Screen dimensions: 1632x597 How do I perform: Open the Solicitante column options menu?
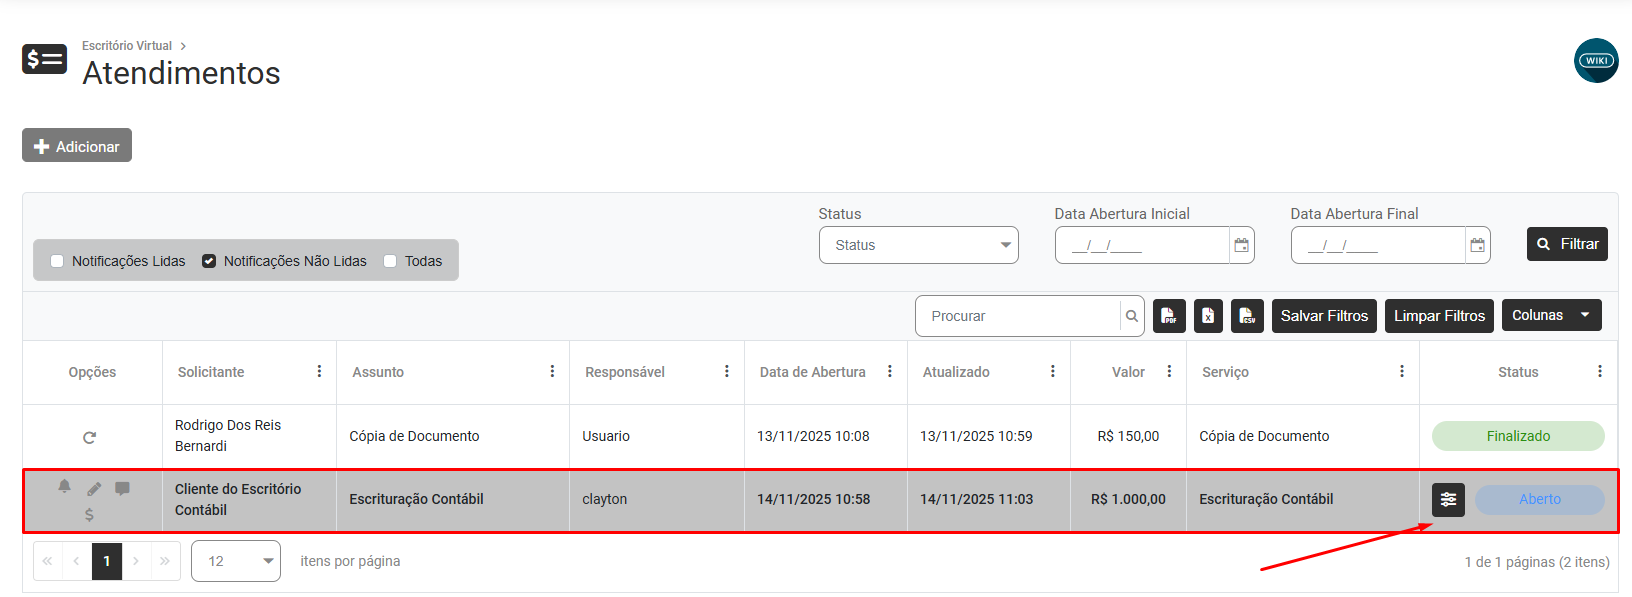319,371
